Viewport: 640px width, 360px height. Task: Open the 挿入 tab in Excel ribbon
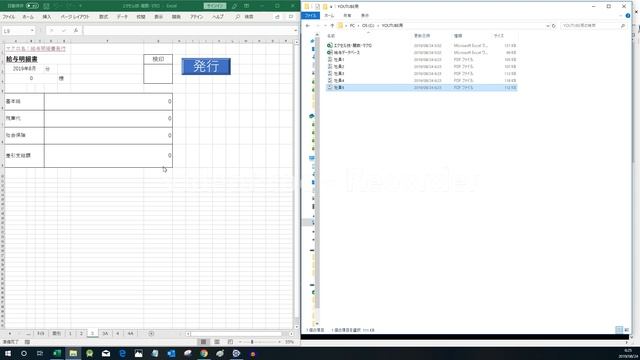[47, 17]
